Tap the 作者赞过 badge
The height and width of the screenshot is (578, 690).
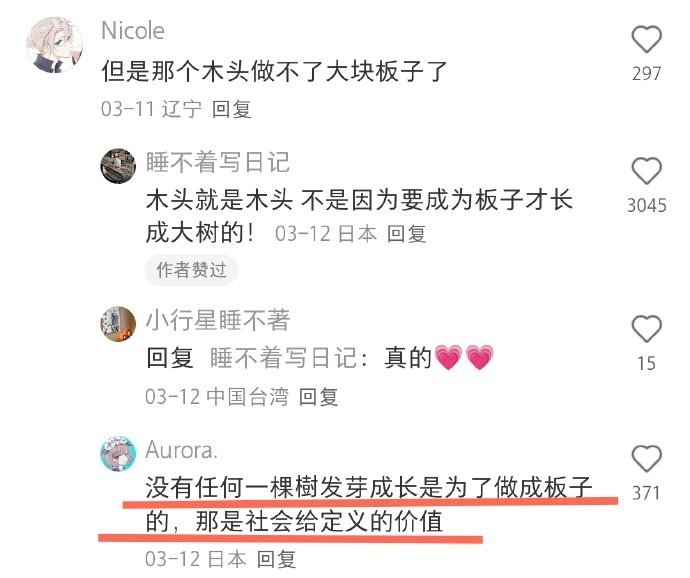(x=191, y=269)
